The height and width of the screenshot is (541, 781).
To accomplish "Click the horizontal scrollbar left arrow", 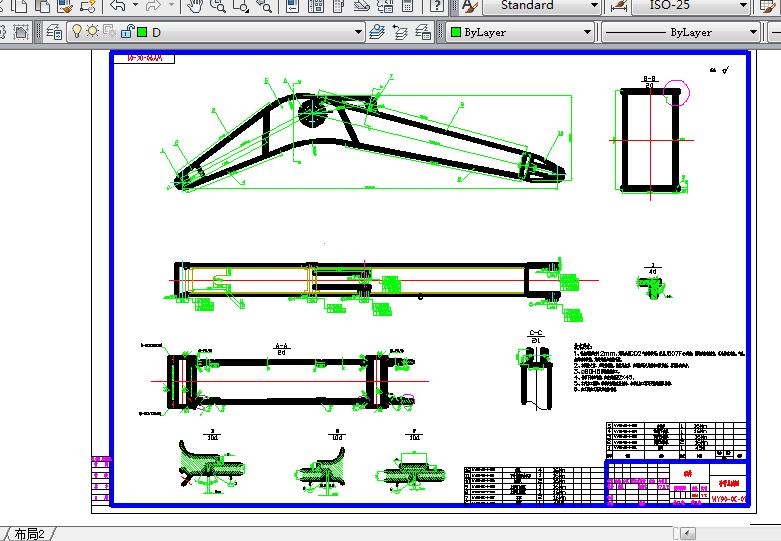I will click(x=687, y=534).
